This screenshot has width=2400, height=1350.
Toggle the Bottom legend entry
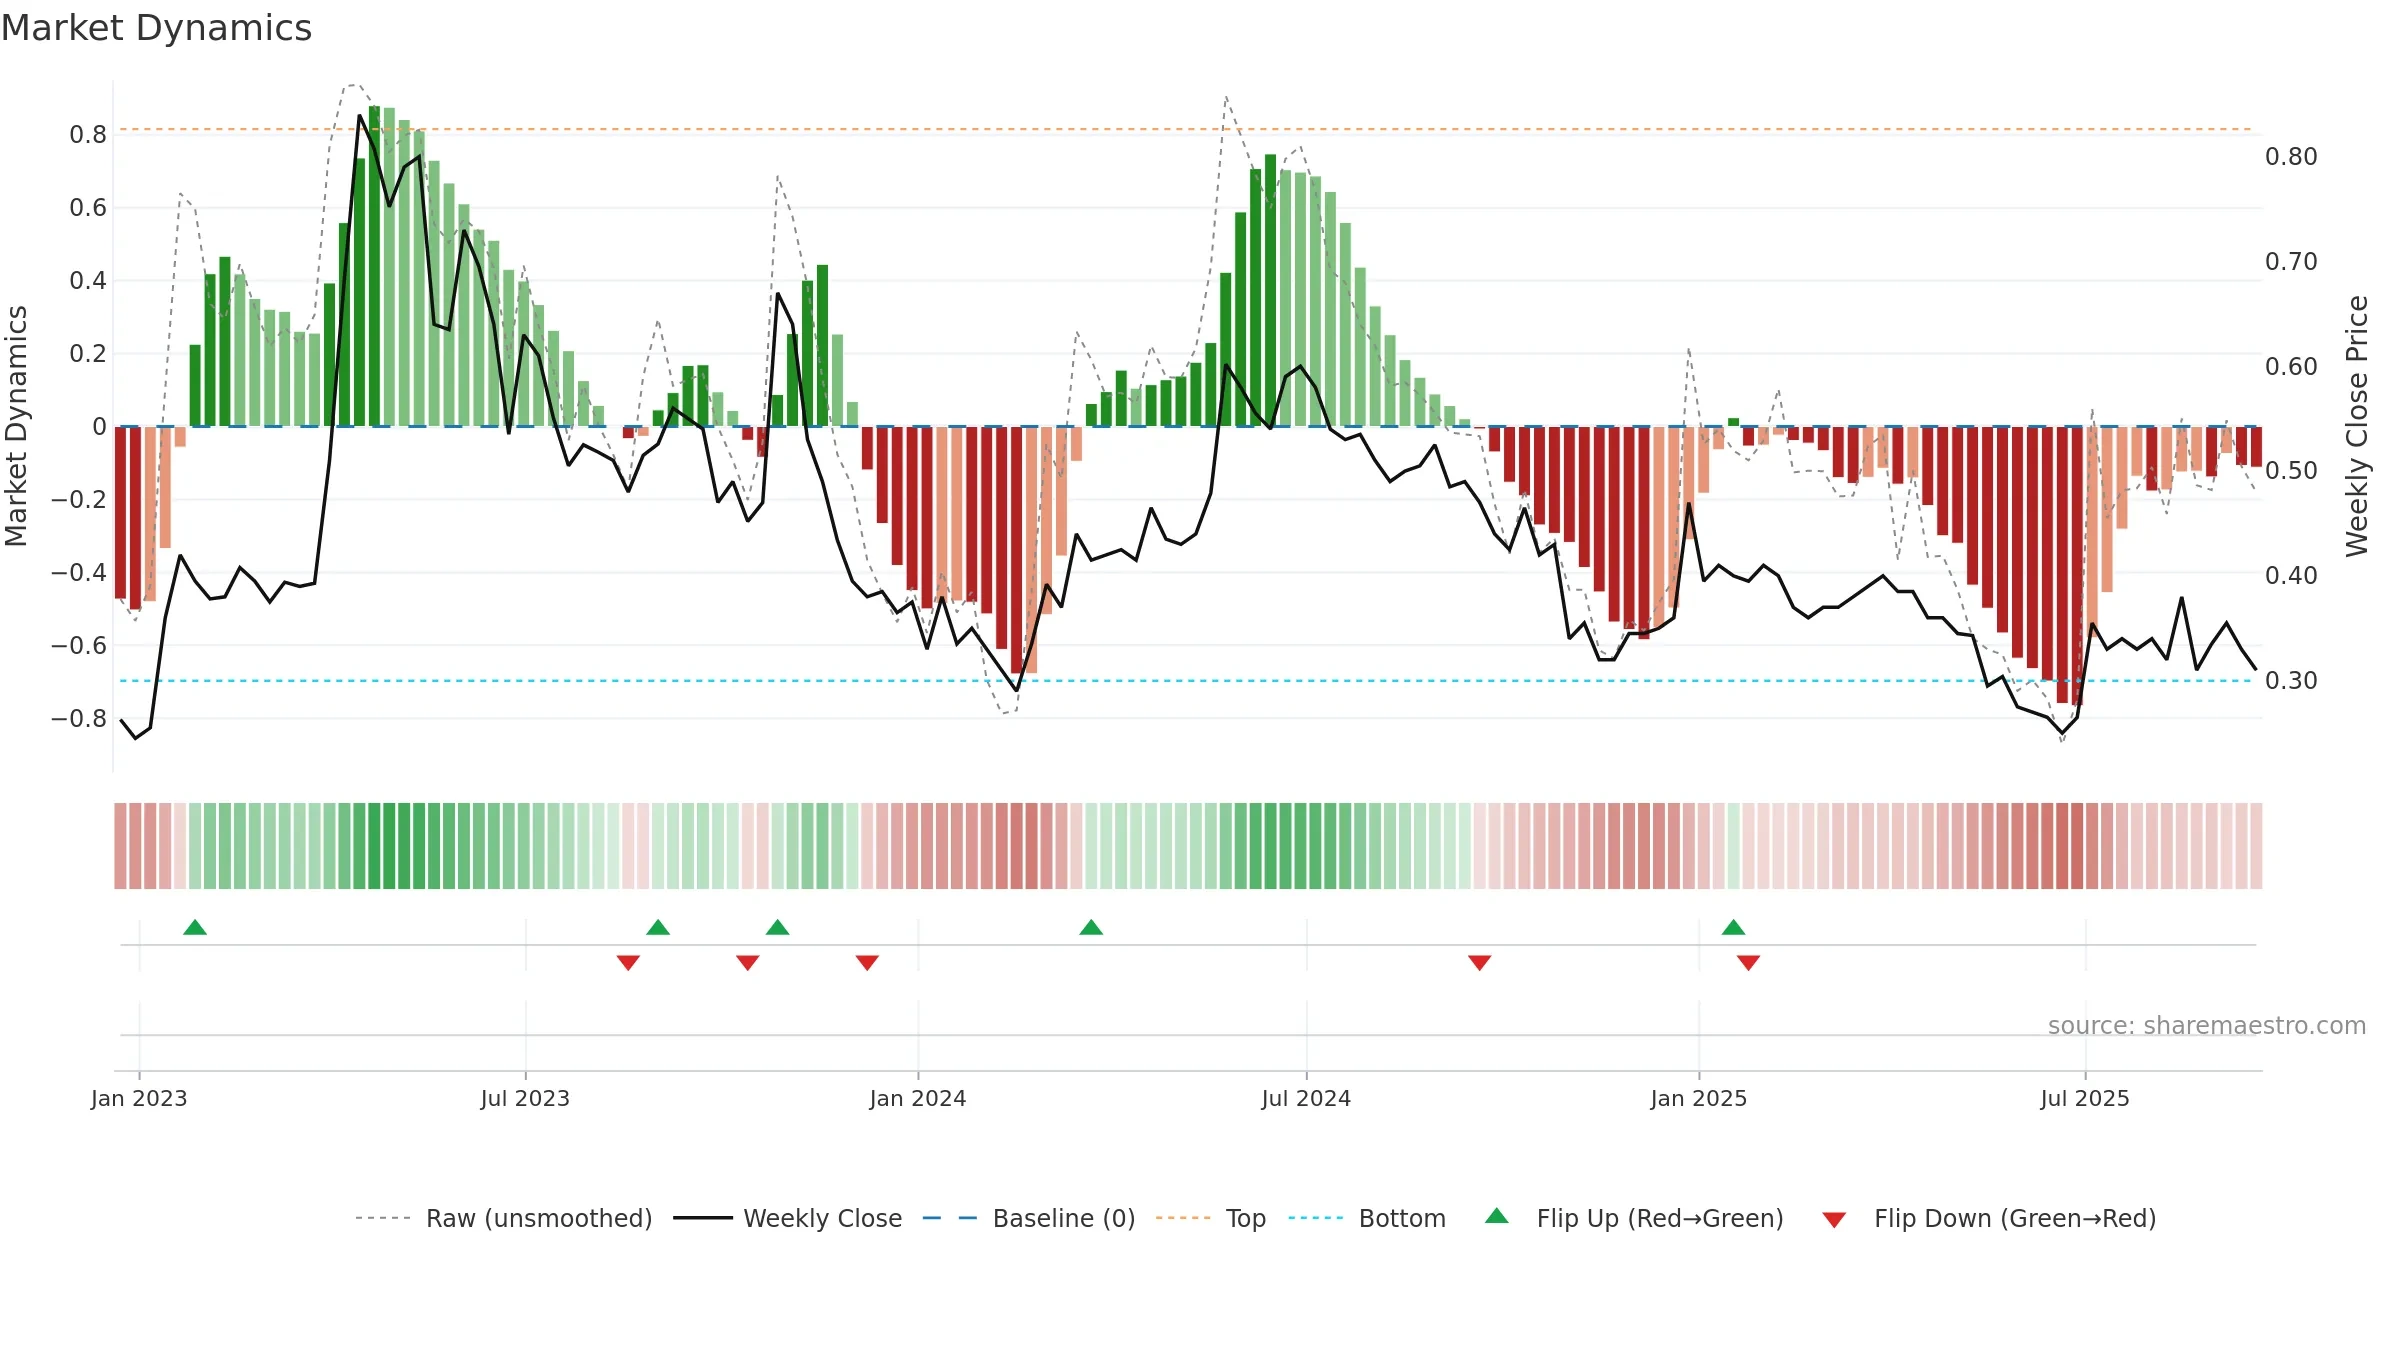tap(1366, 1218)
